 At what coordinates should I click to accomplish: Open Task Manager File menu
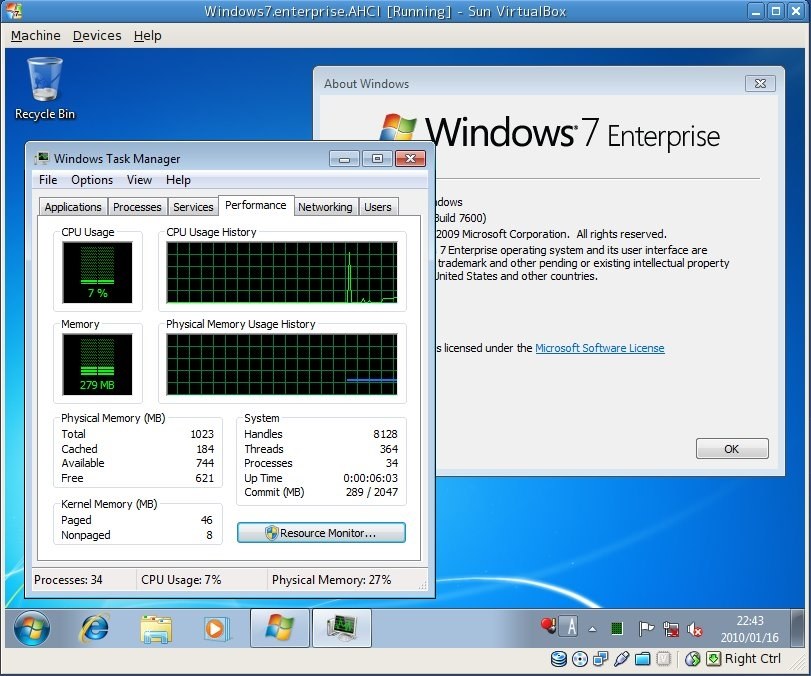pyautogui.click(x=48, y=180)
